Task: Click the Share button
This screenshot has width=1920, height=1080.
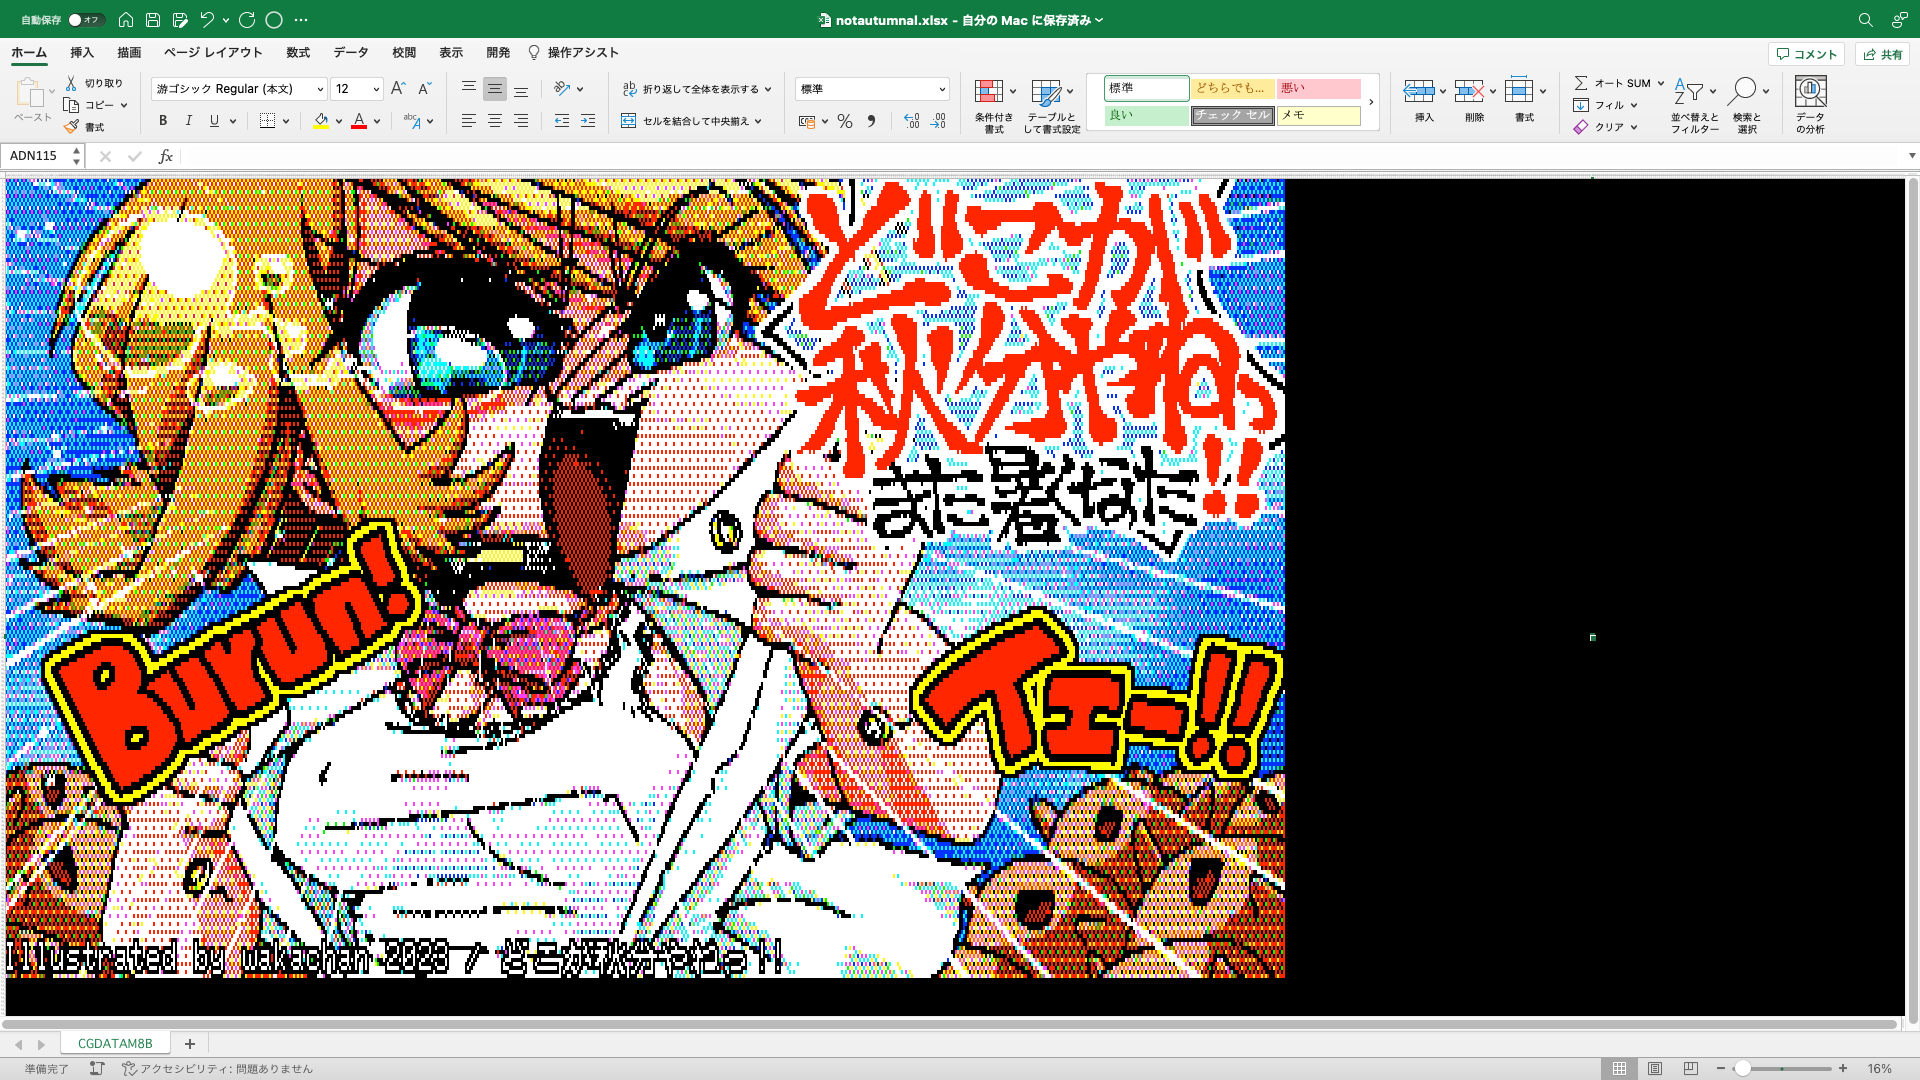Action: [x=1882, y=54]
